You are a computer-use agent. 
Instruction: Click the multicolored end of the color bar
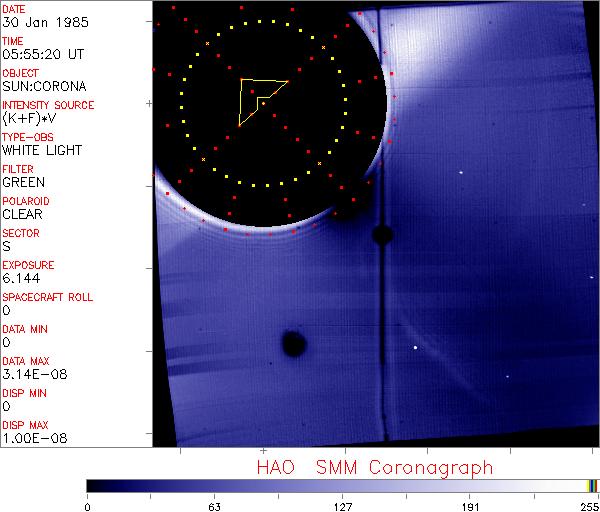(x=592, y=485)
